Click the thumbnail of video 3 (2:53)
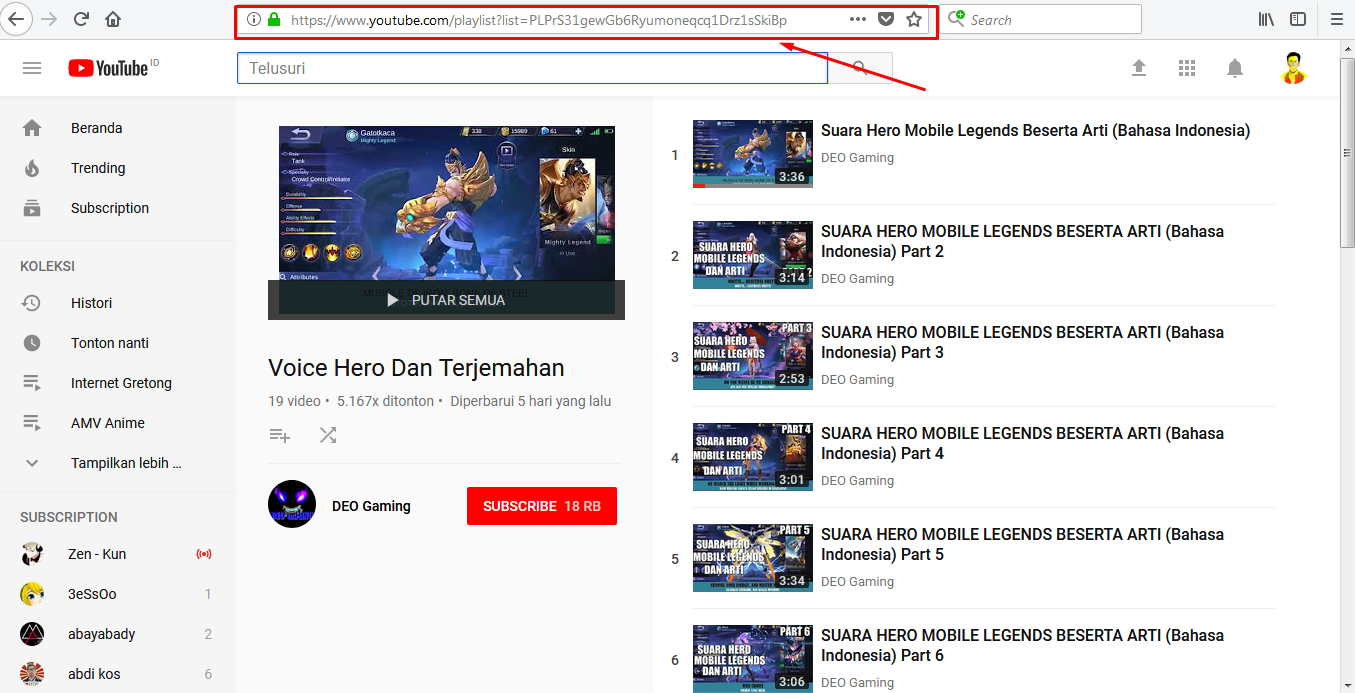1355x693 pixels. [753, 356]
